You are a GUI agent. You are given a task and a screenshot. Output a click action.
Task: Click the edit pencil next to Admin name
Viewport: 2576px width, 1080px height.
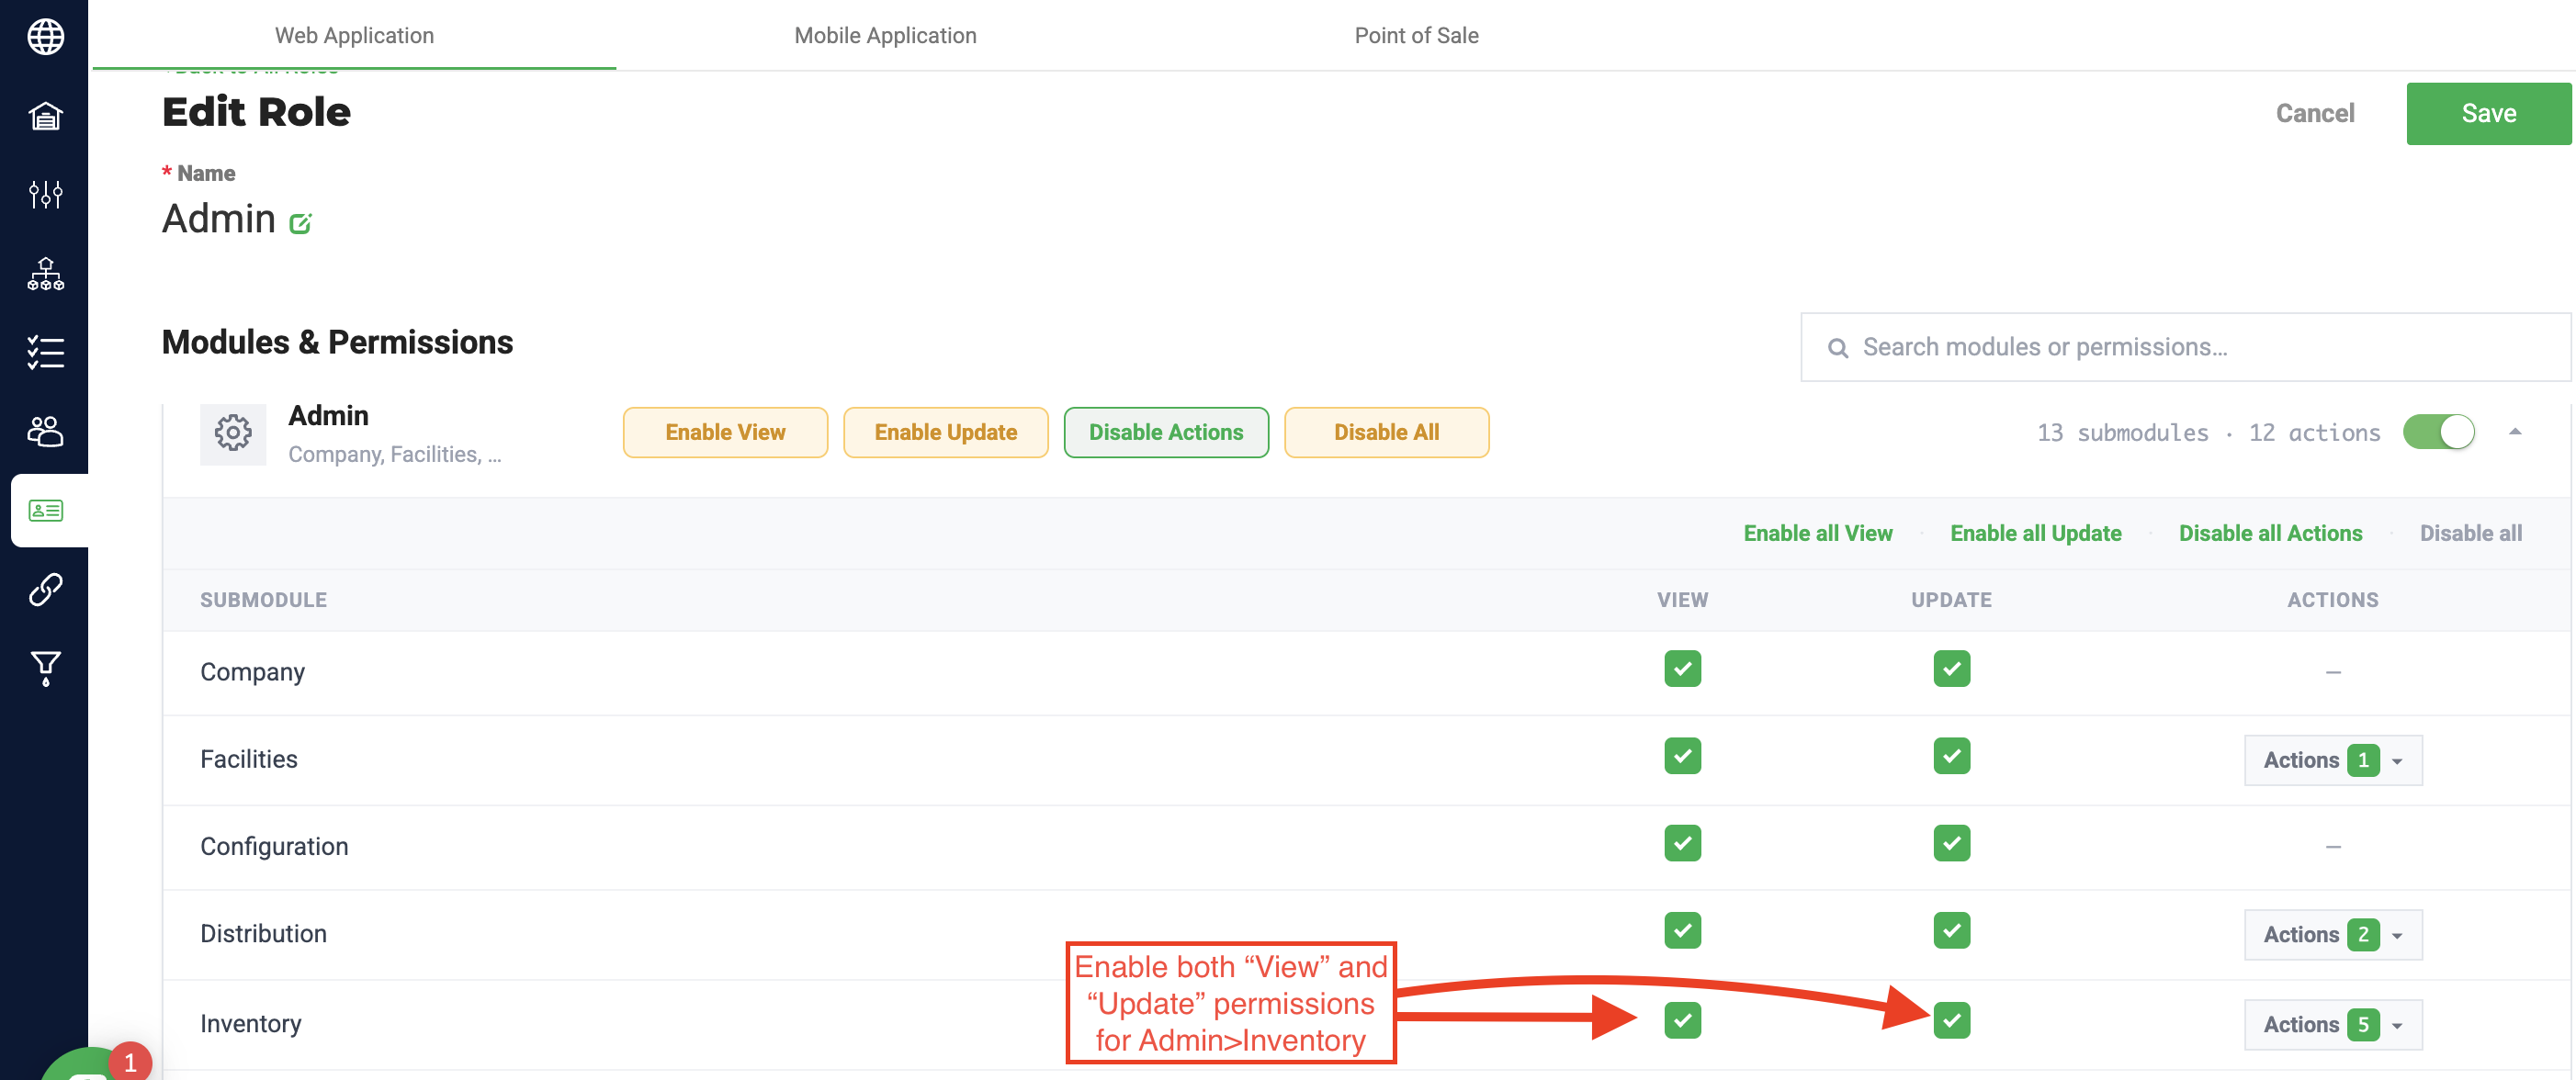click(x=300, y=222)
